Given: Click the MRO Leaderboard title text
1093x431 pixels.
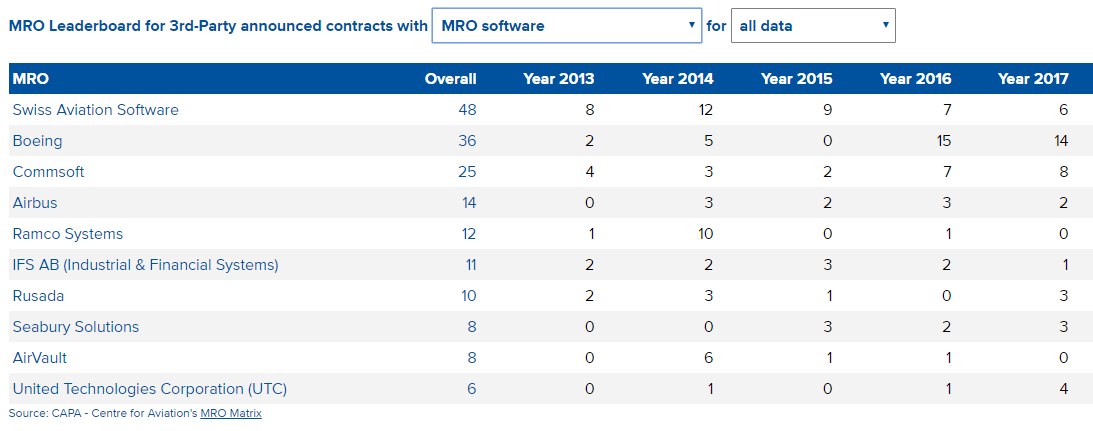Looking at the screenshot, I should (218, 26).
